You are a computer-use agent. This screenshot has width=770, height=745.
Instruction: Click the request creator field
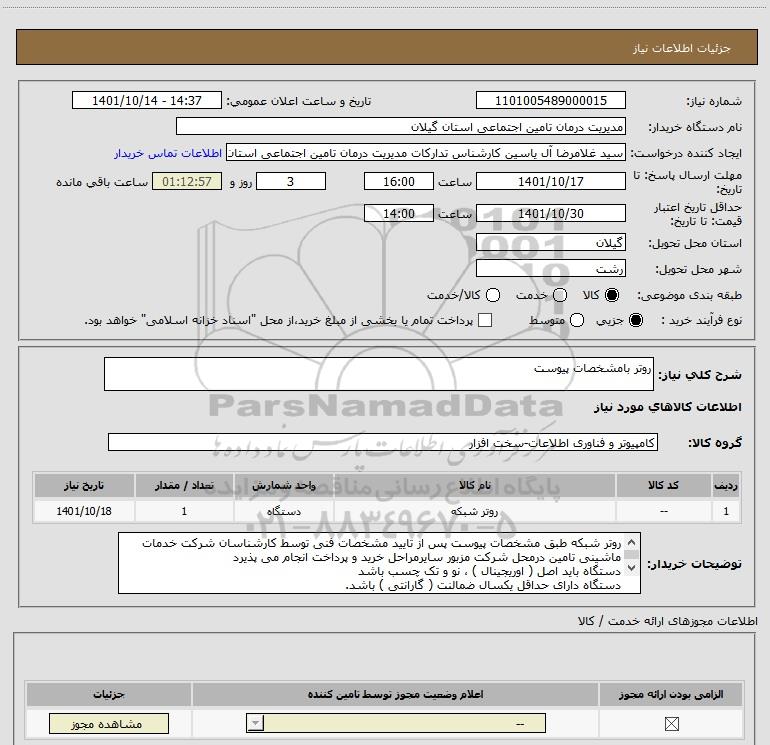tap(426, 153)
